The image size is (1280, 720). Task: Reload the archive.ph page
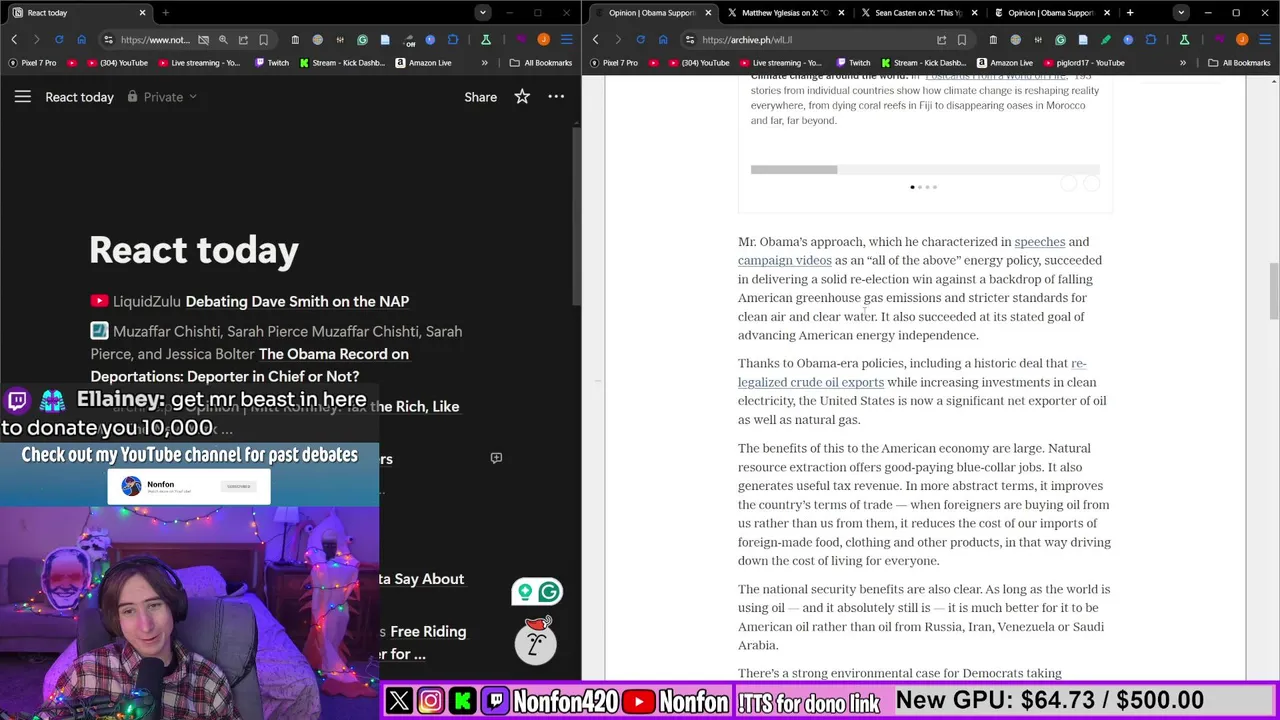[x=640, y=40]
